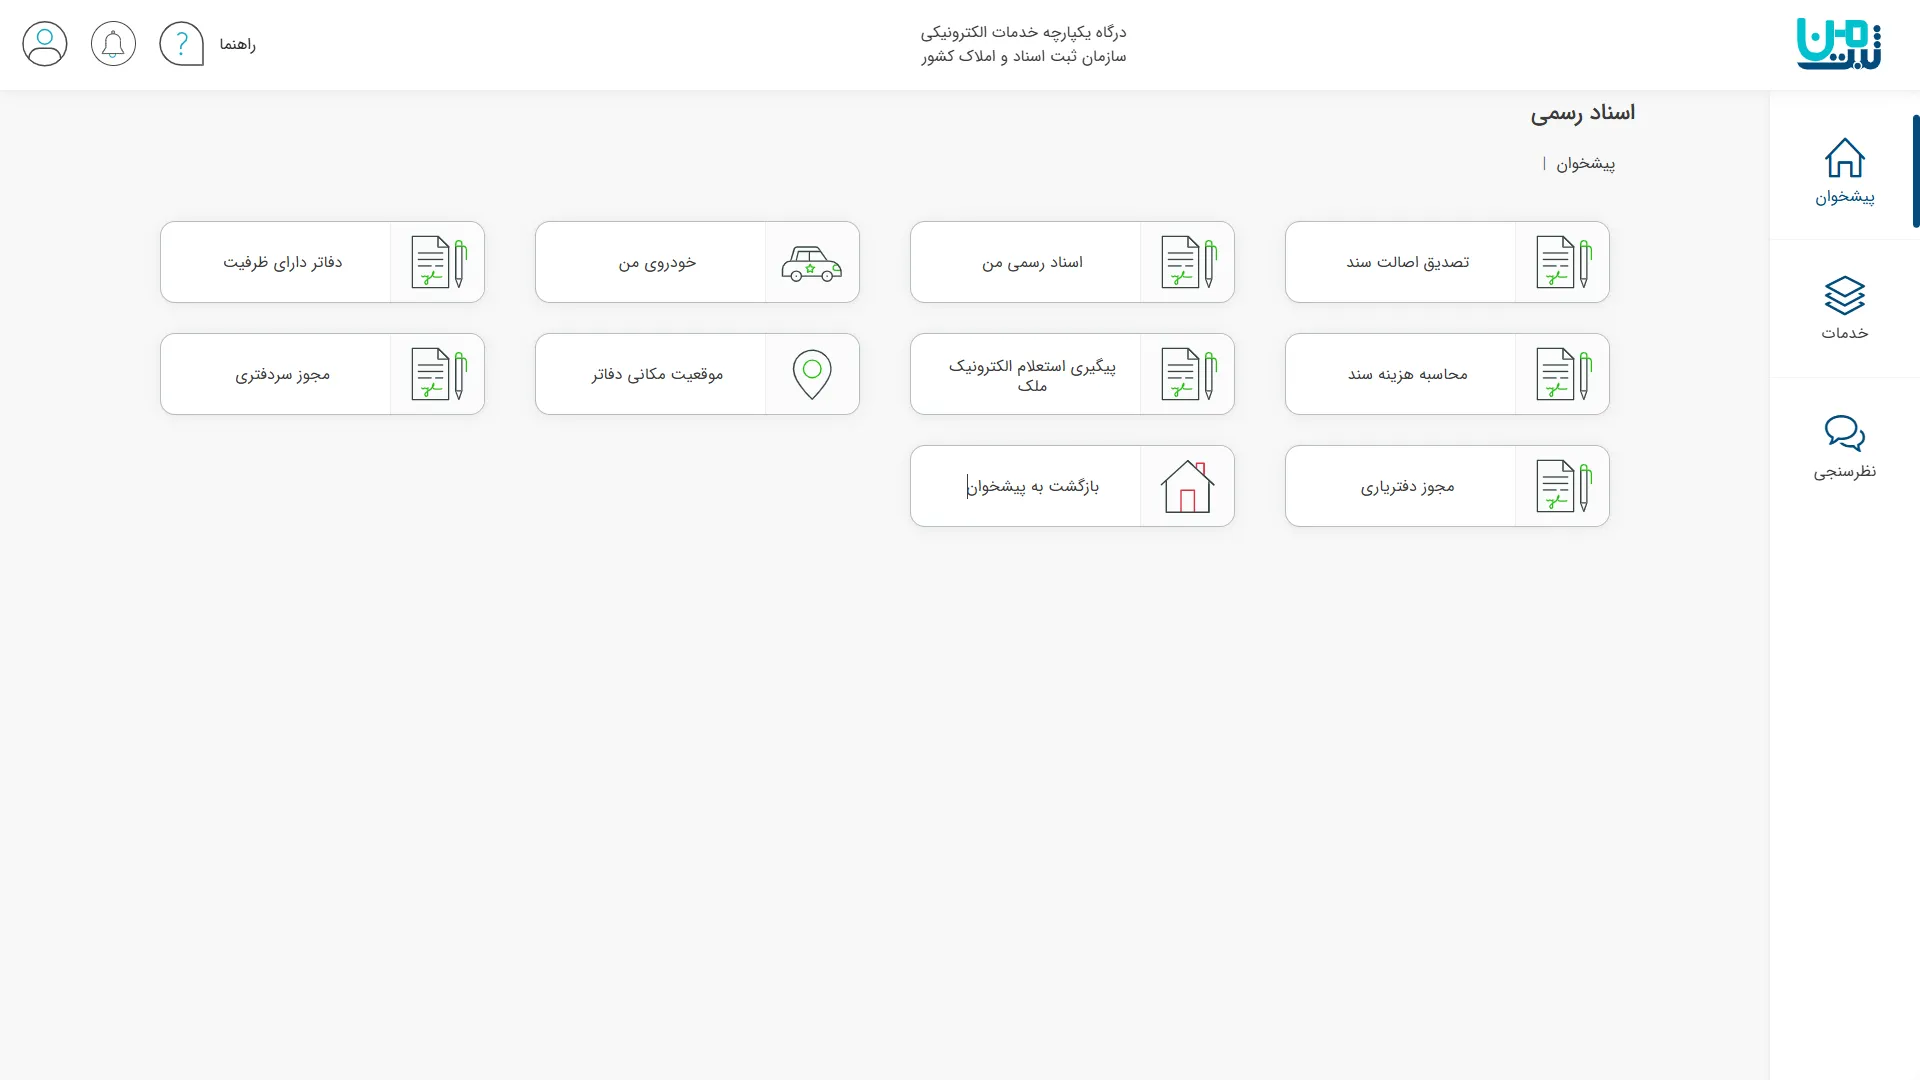Viewport: 1920px width, 1080px height.
Task: Click the site logo in top right
Action: (x=1838, y=44)
